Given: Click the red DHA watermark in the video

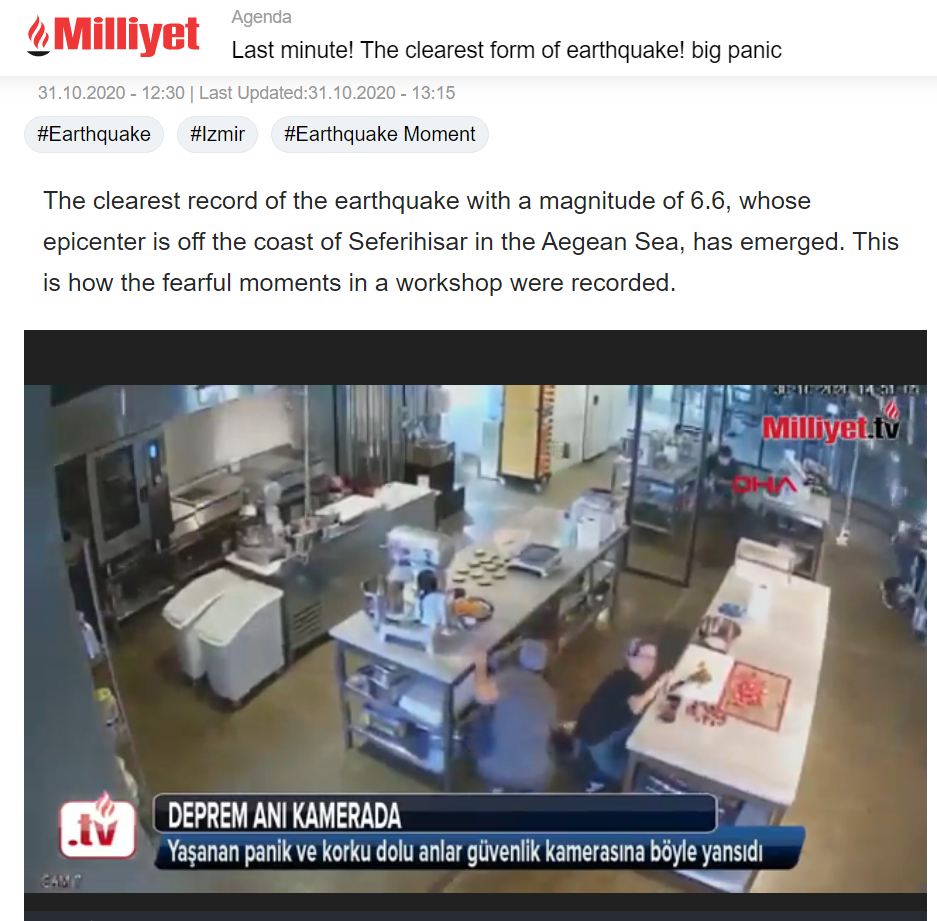Looking at the screenshot, I should point(765,484).
